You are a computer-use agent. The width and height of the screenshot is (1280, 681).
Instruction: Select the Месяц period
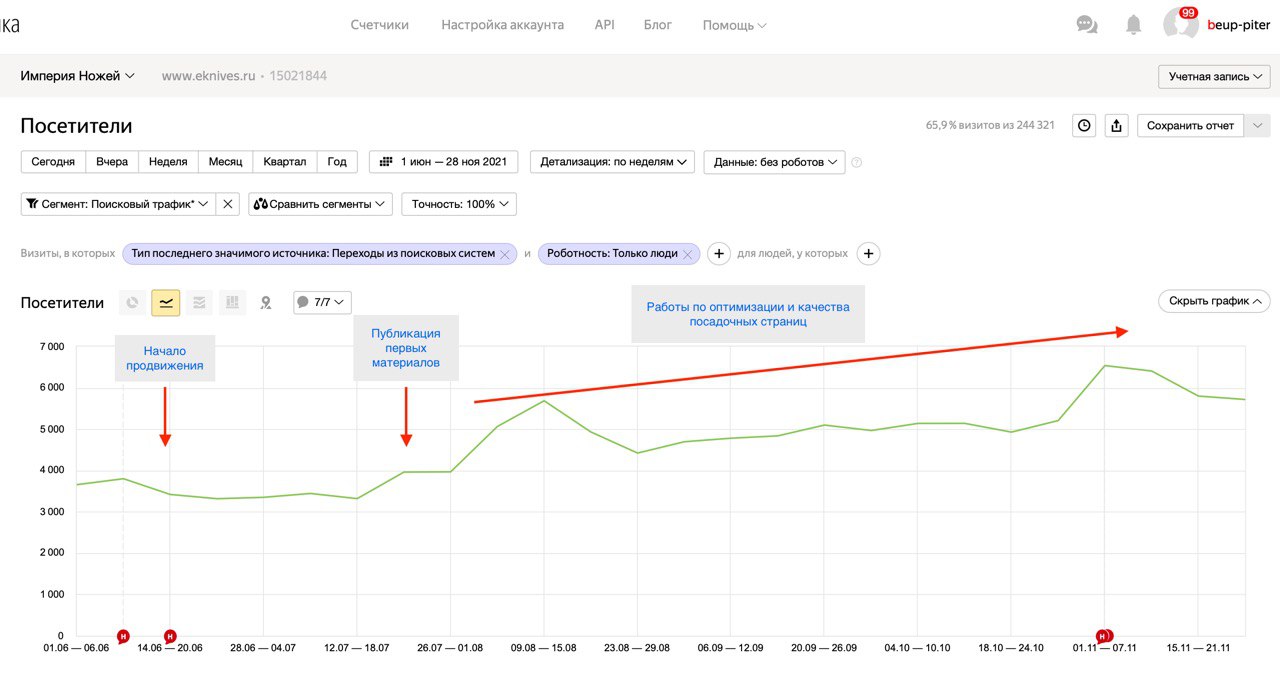[x=225, y=162]
